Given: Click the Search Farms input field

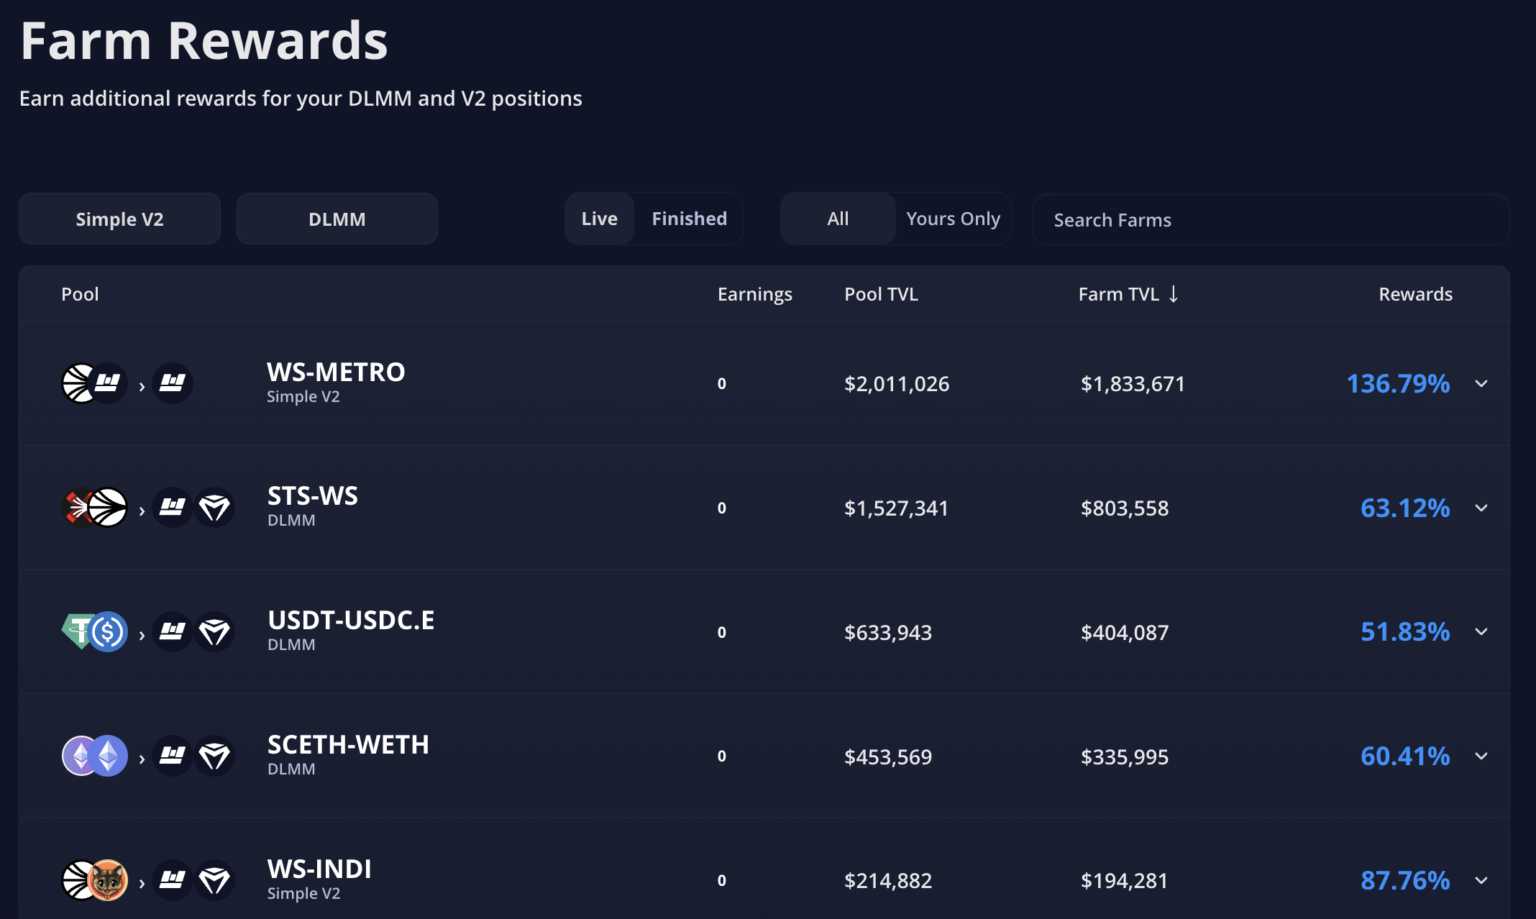Looking at the screenshot, I should 1270,220.
